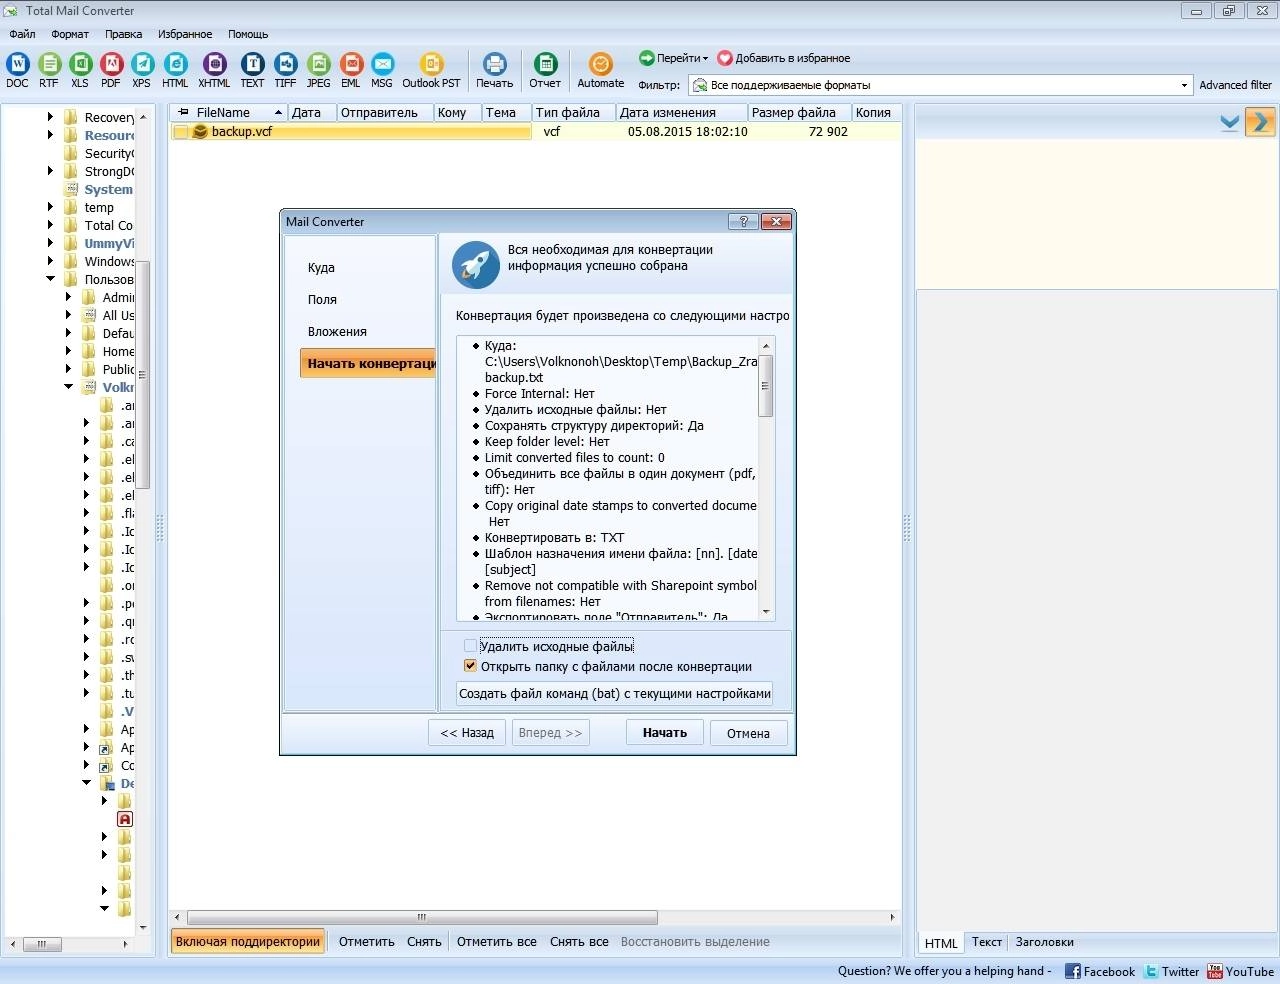Open the Избранное menu
This screenshot has height=984, width=1280.
(185, 34)
